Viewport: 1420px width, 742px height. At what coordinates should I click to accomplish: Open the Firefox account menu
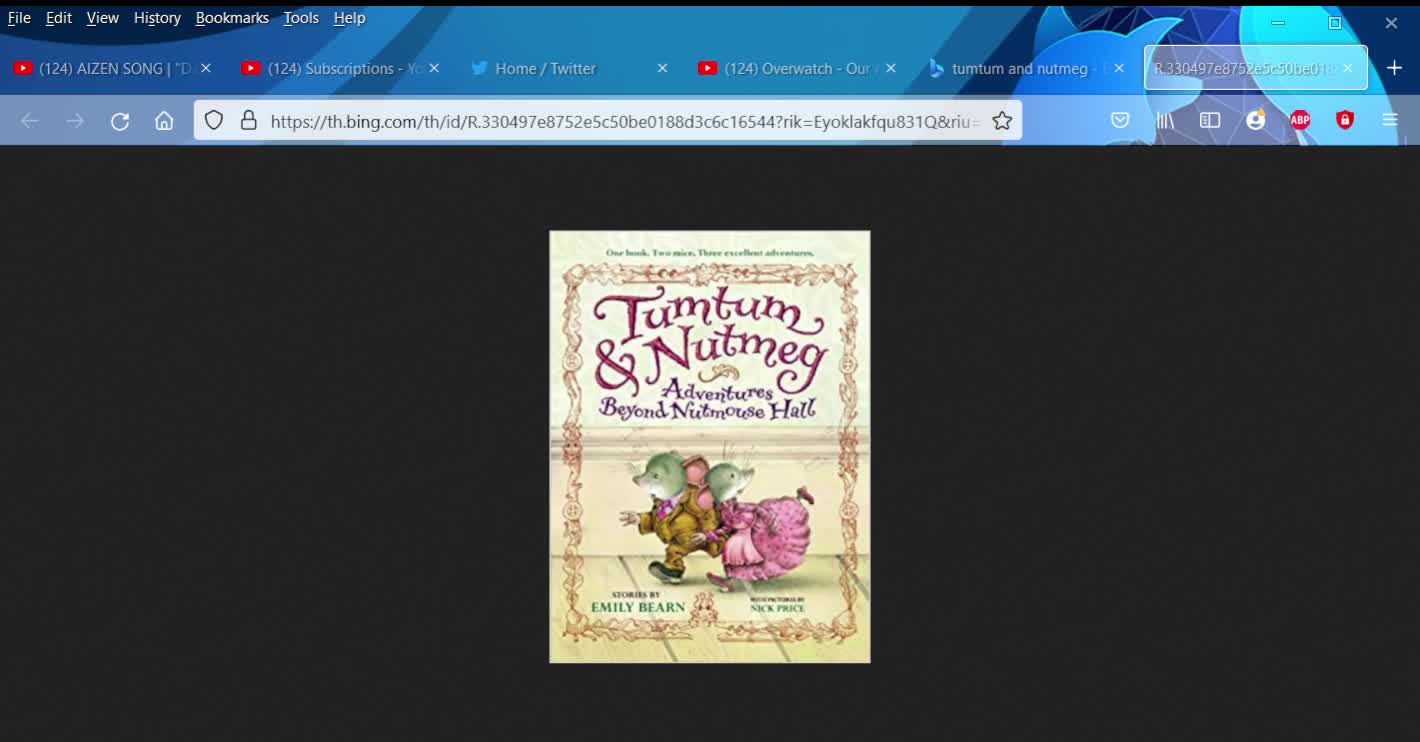click(x=1255, y=120)
